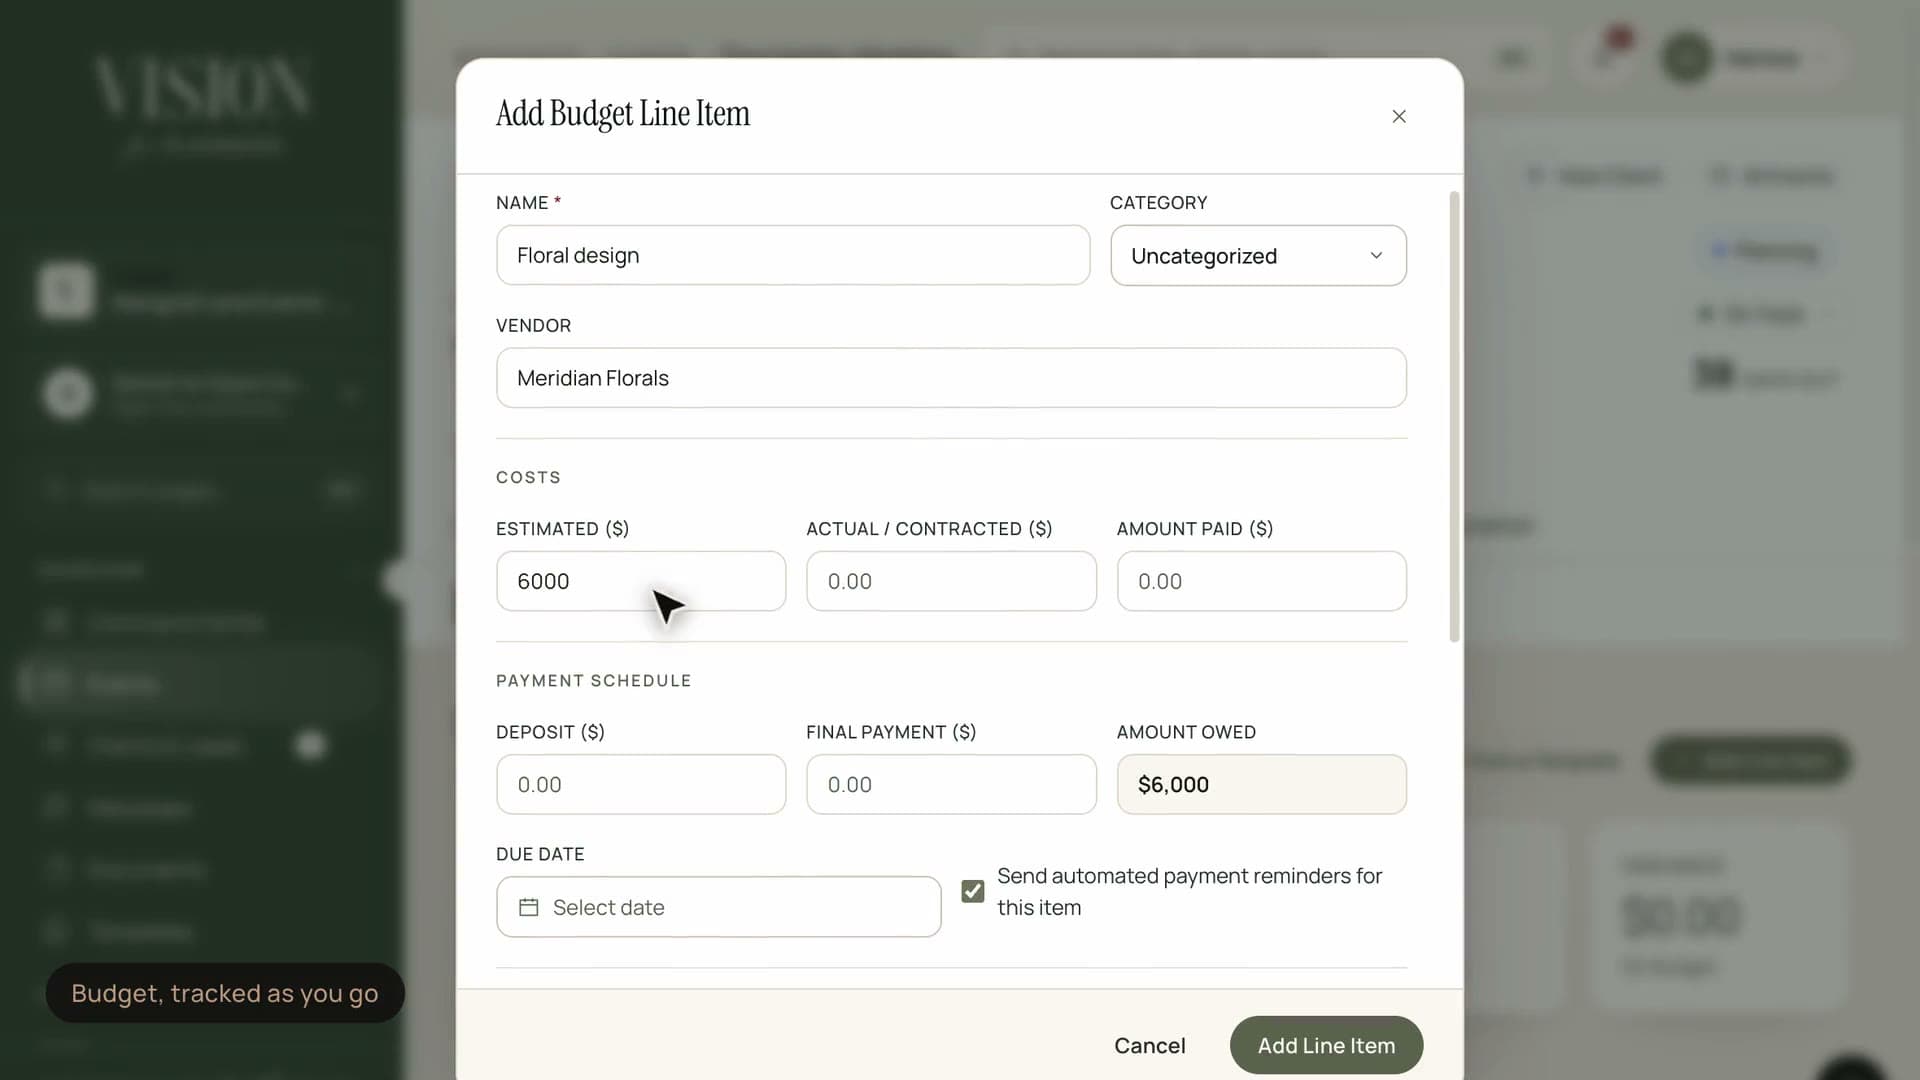Close the Add Budget Line Item dialog
The width and height of the screenshot is (1920, 1080).
[x=1399, y=116]
